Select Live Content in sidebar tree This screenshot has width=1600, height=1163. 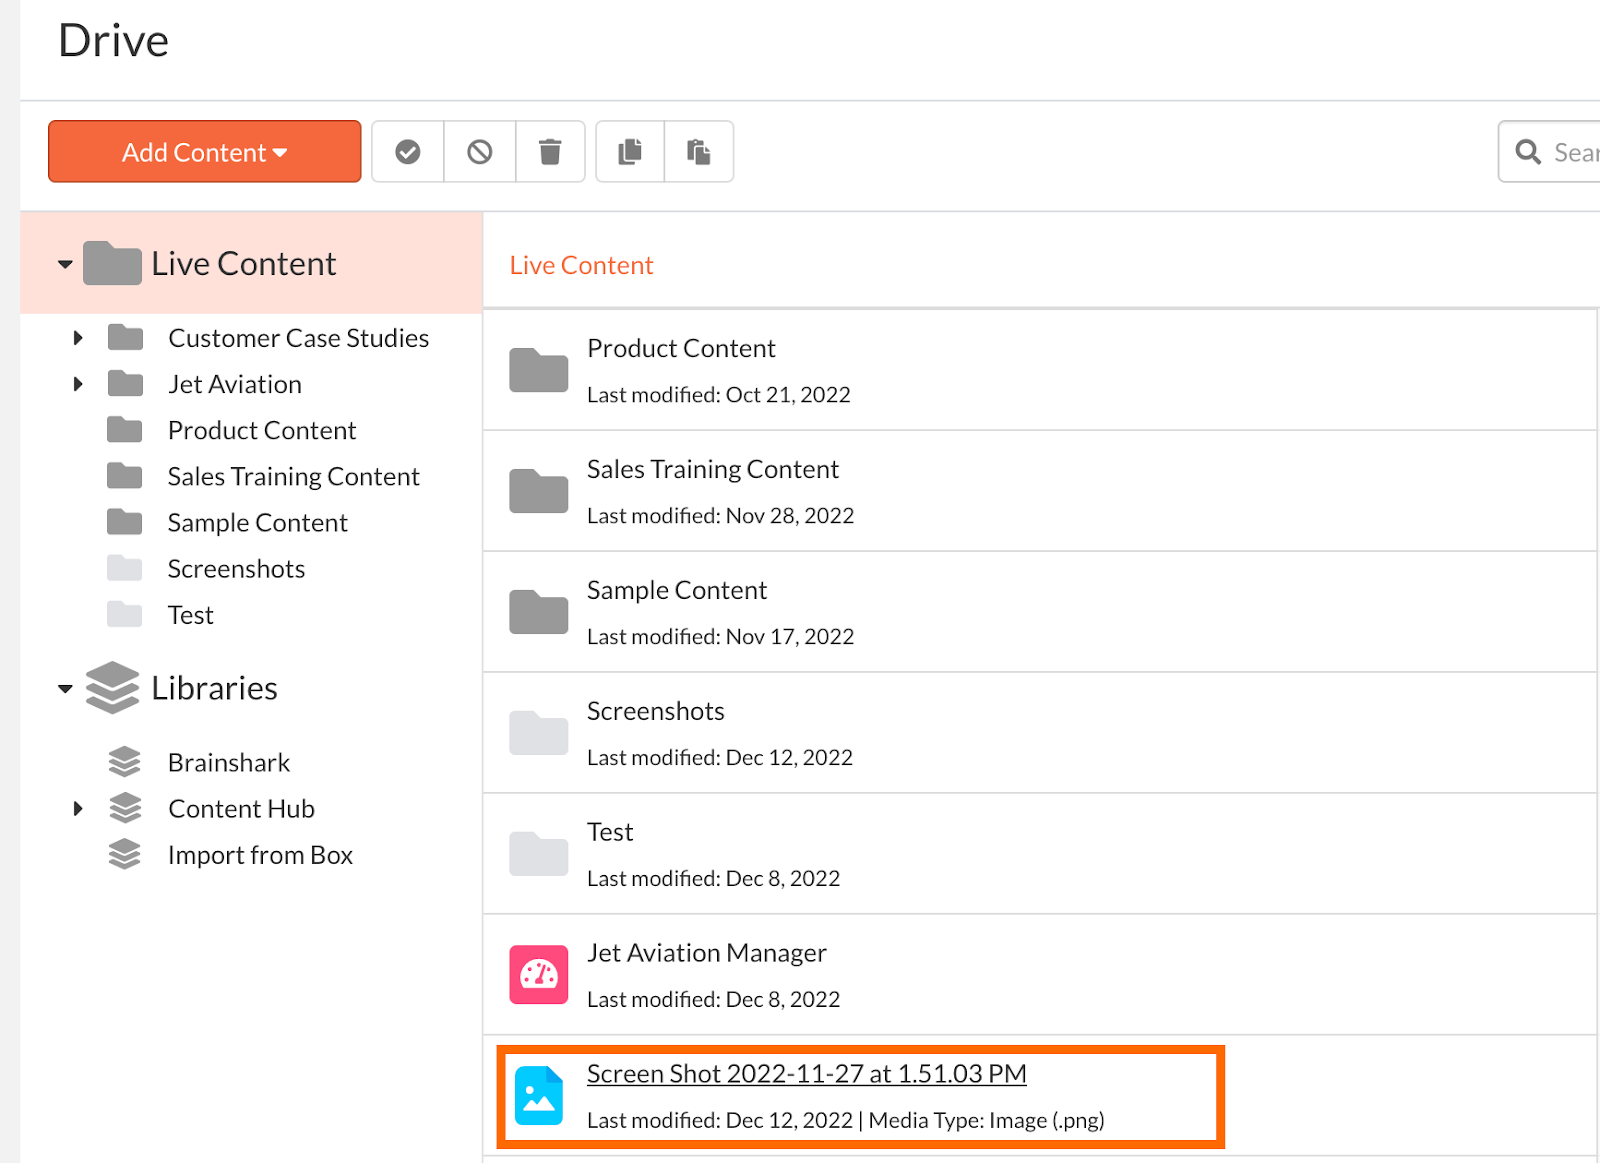(x=244, y=264)
